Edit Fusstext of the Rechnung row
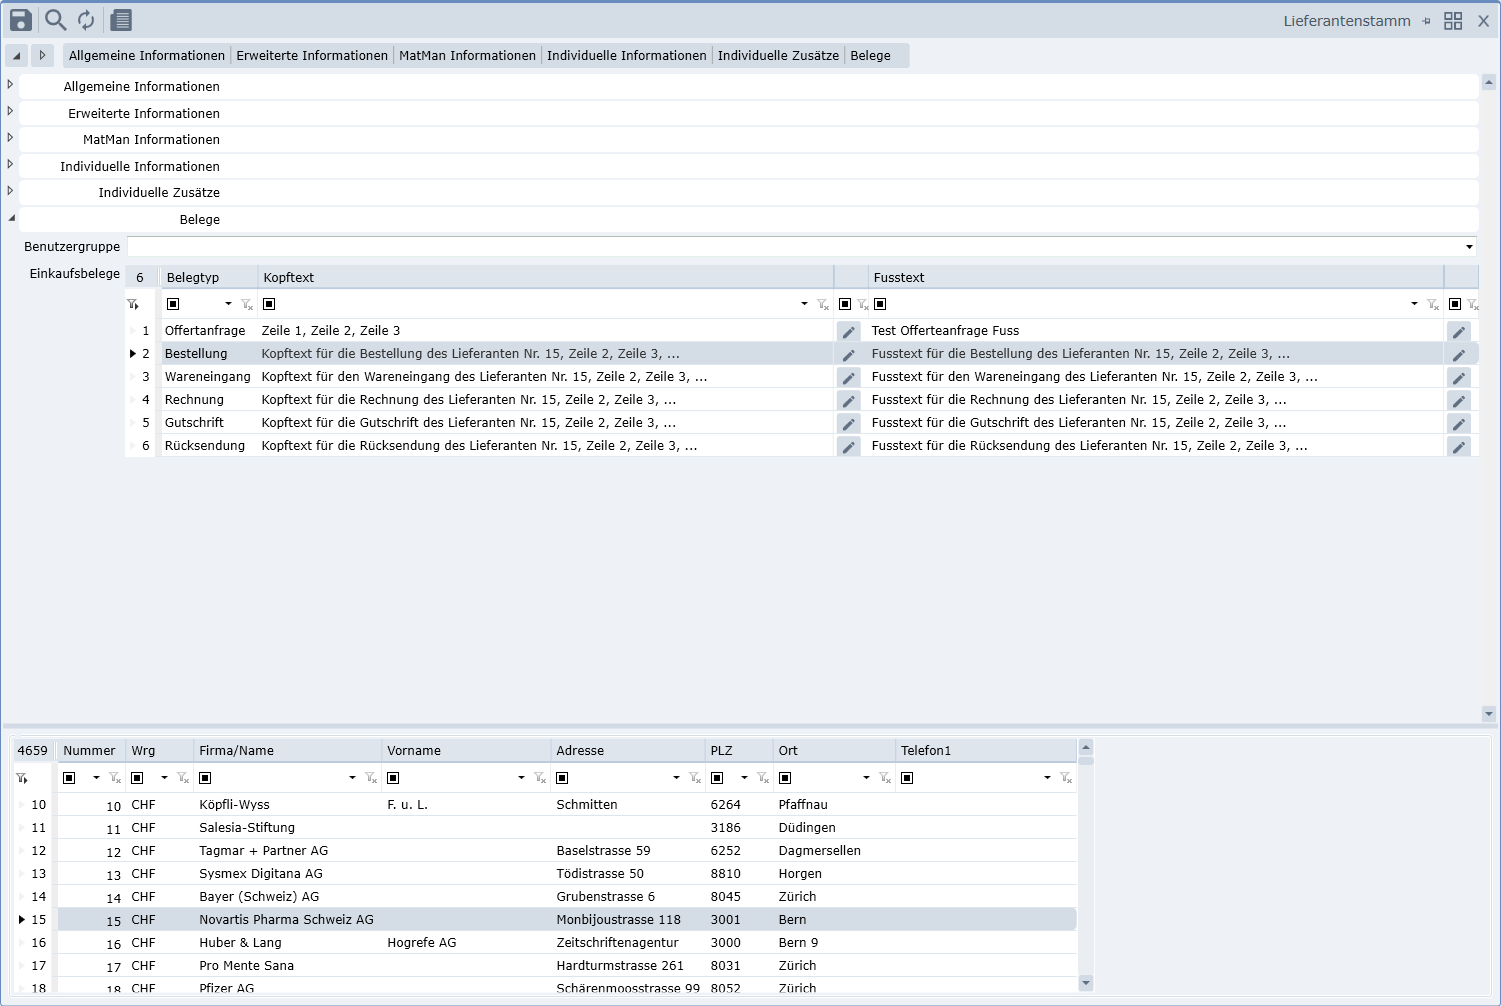Viewport: 1501px width, 1006px height. (x=1459, y=401)
